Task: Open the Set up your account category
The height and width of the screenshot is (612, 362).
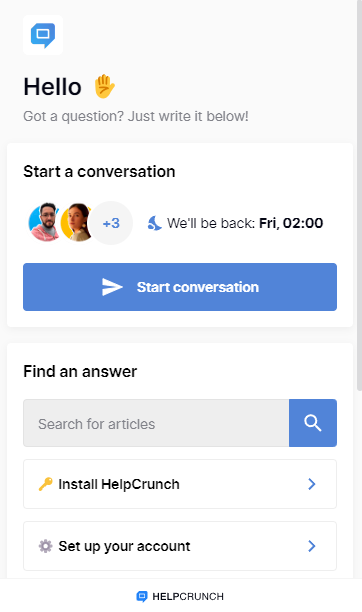Action: [180, 546]
